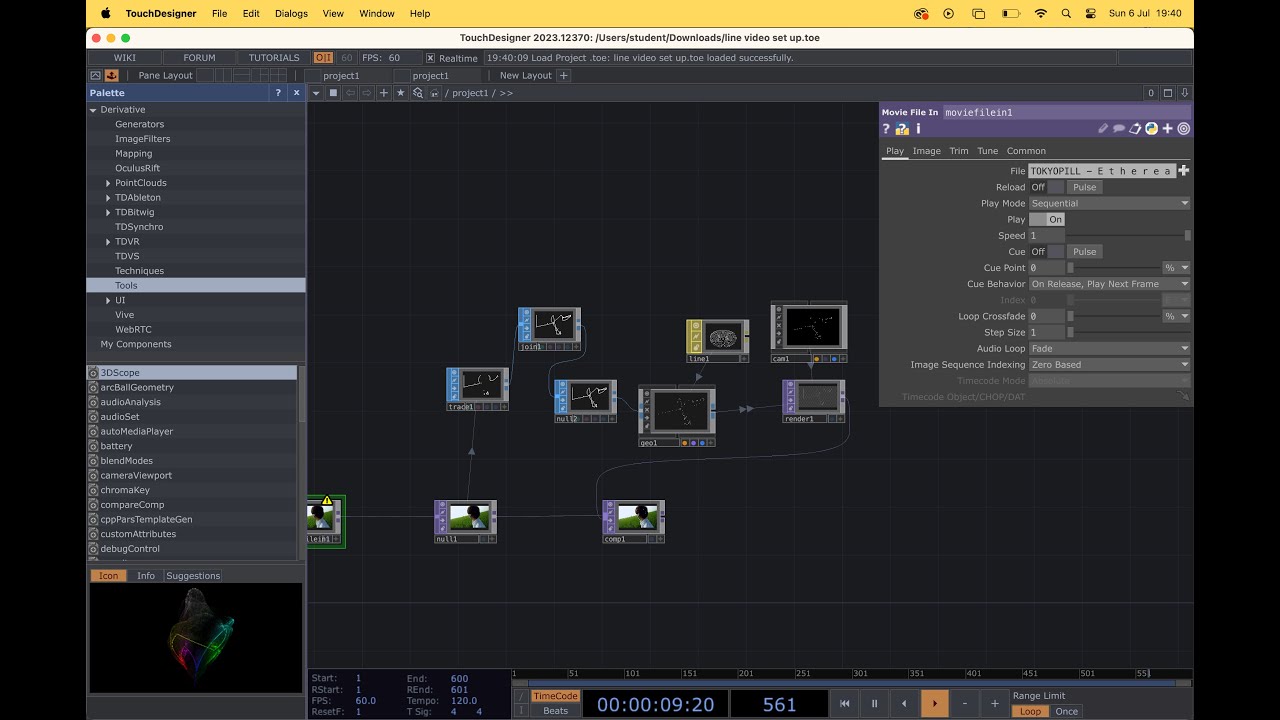Click the operator info 'i' icon
This screenshot has height=720, width=1280.
pyautogui.click(x=918, y=129)
